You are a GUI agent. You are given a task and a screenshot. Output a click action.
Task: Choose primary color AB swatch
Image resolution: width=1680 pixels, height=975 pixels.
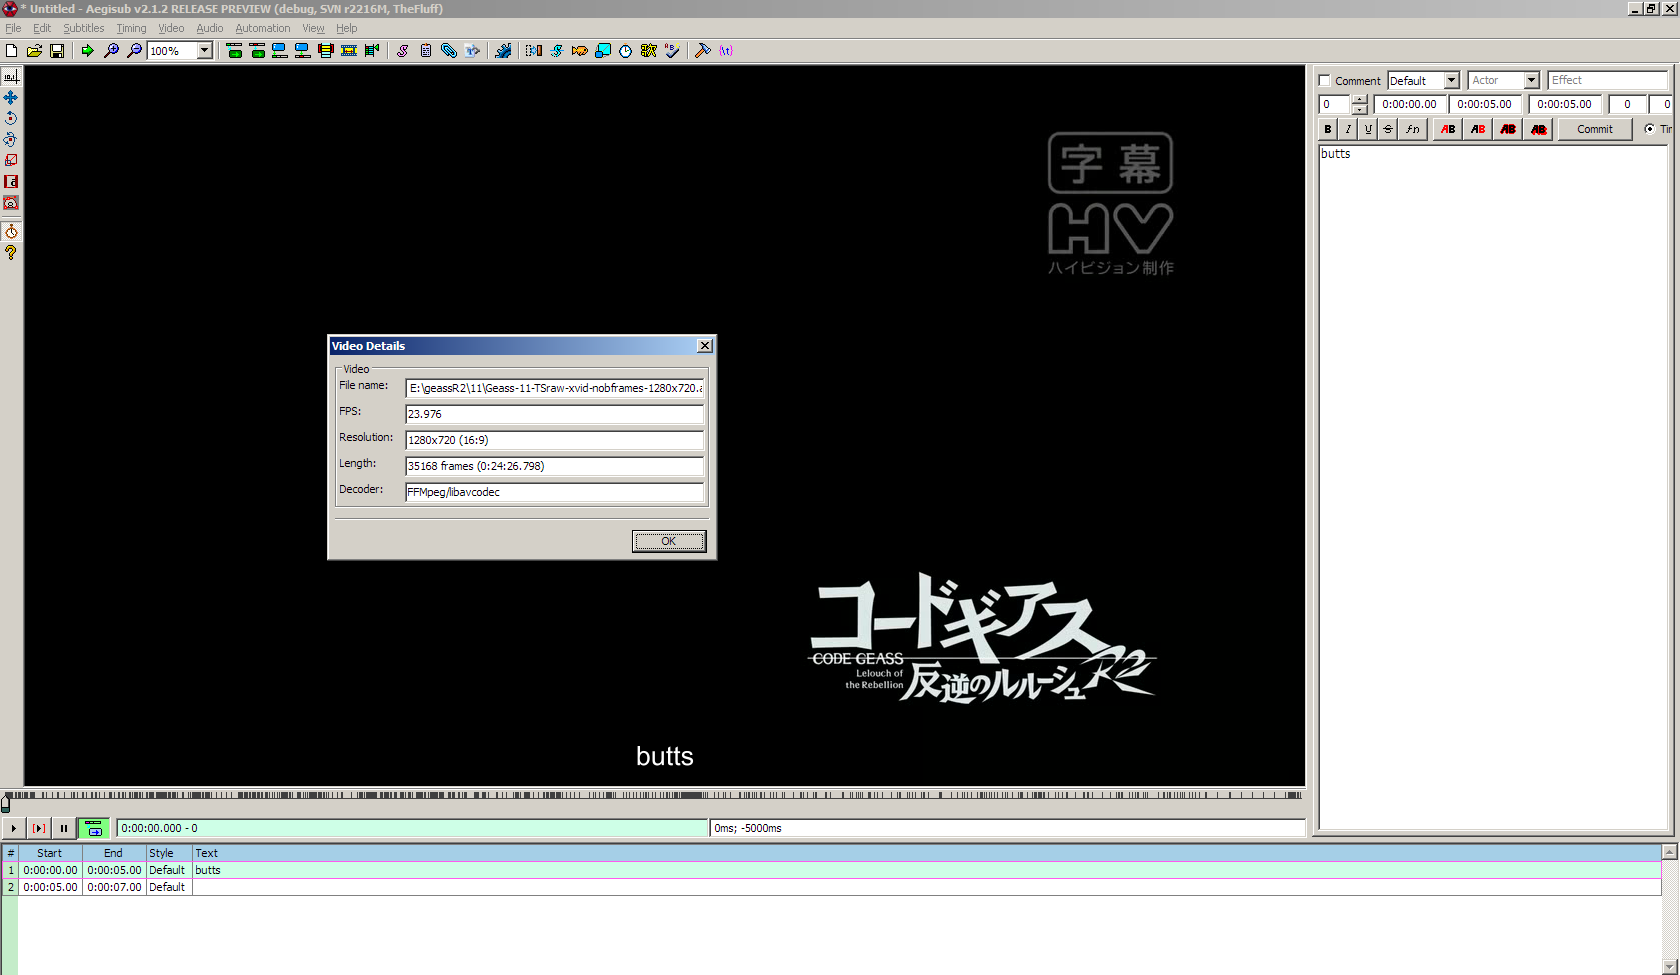pos(1448,129)
